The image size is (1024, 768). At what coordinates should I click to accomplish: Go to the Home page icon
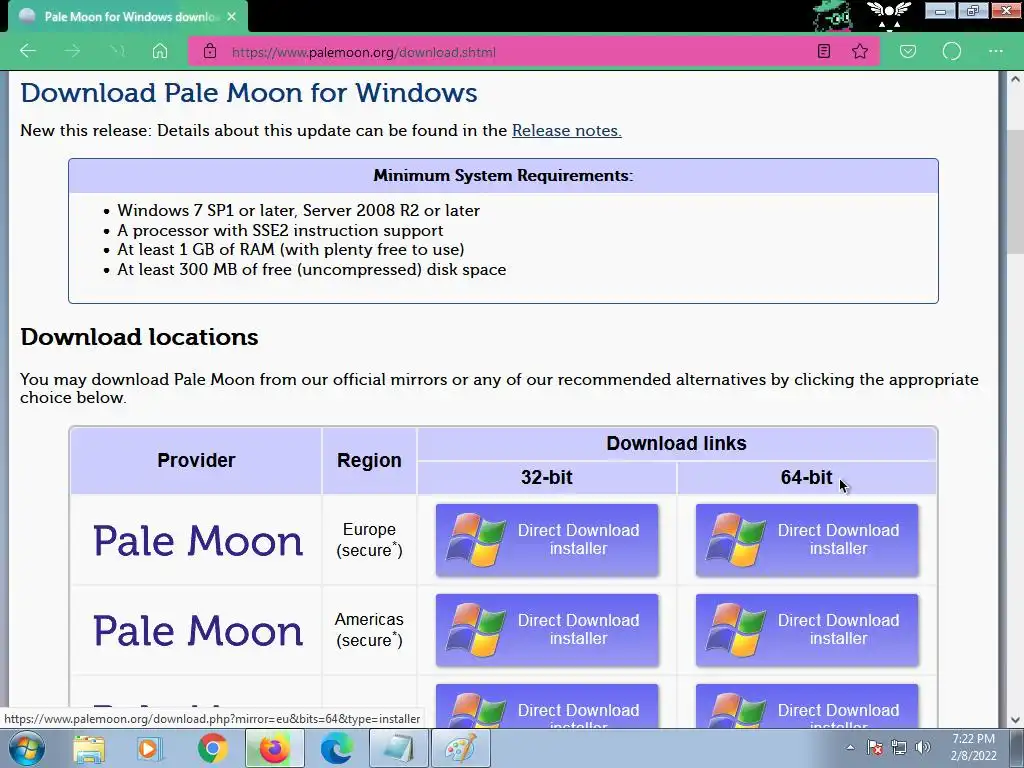[x=160, y=51]
